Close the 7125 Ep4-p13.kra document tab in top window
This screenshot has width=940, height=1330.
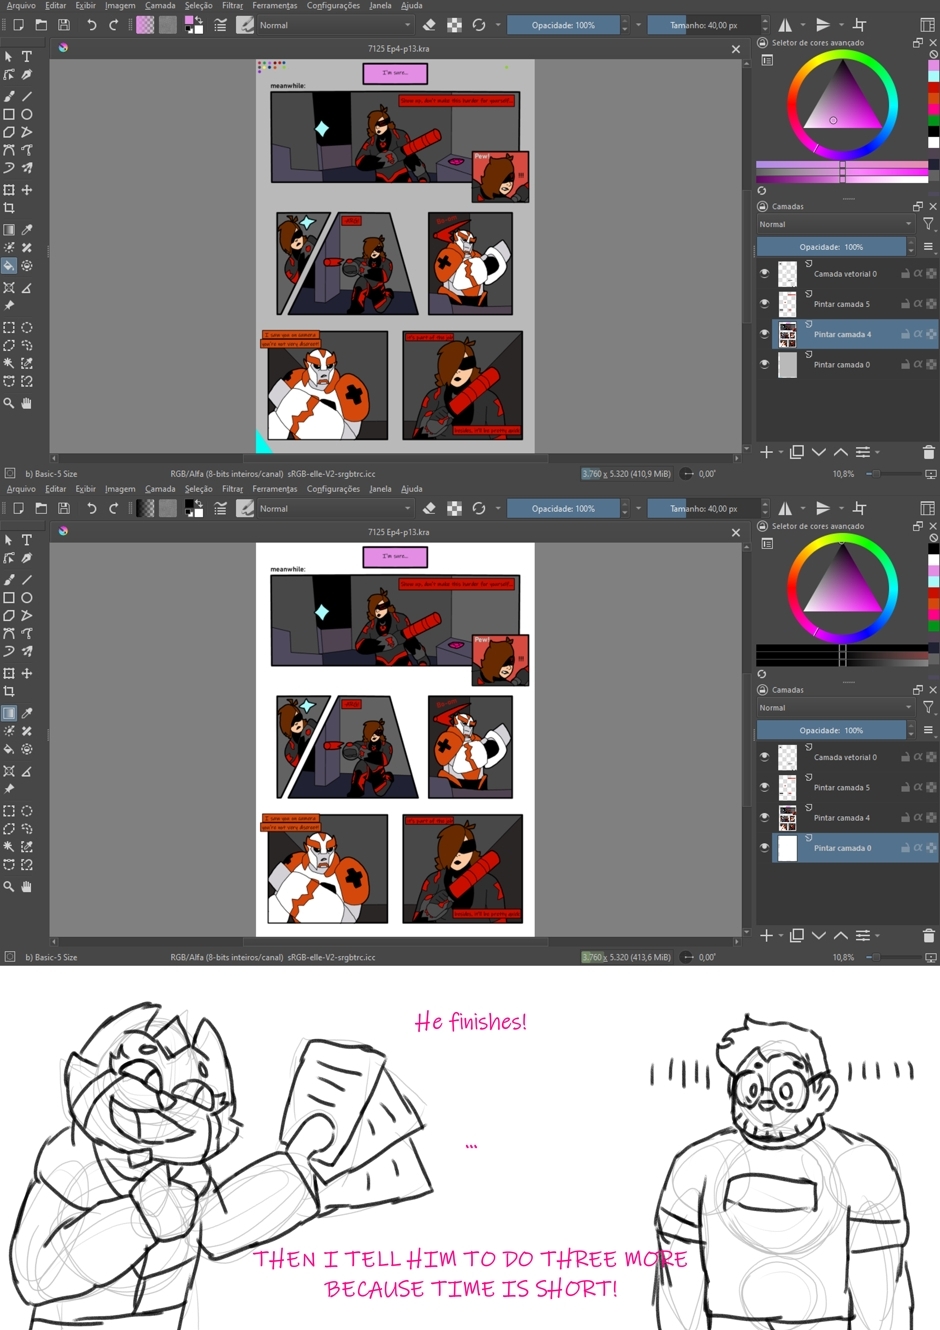click(736, 49)
